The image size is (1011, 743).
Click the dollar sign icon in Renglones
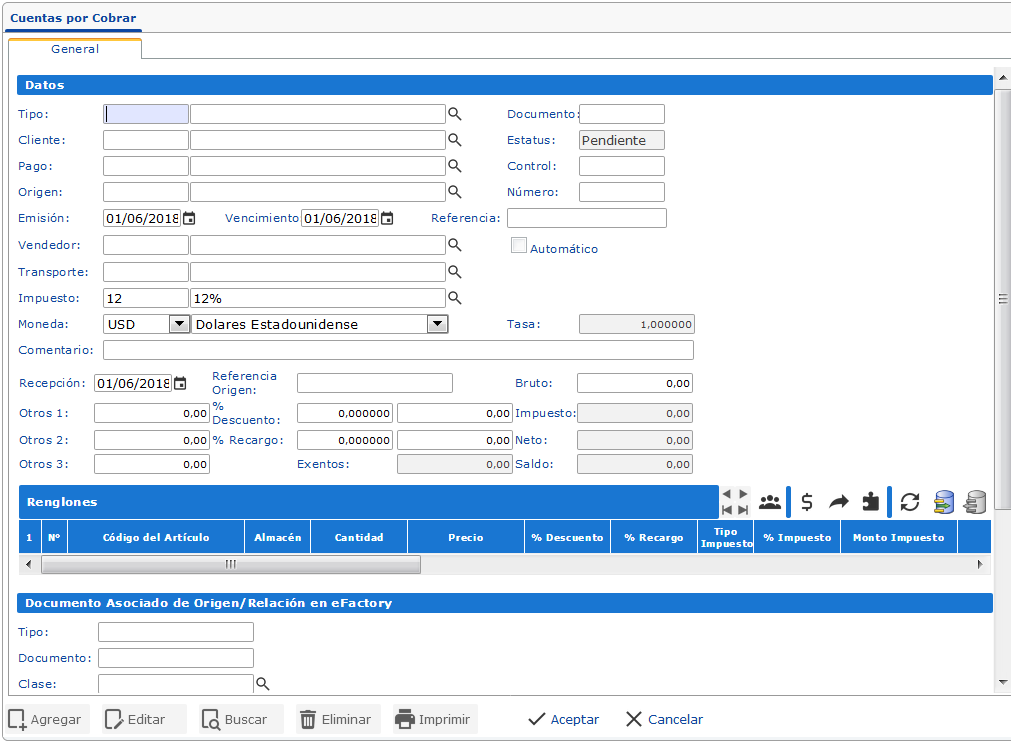807,502
